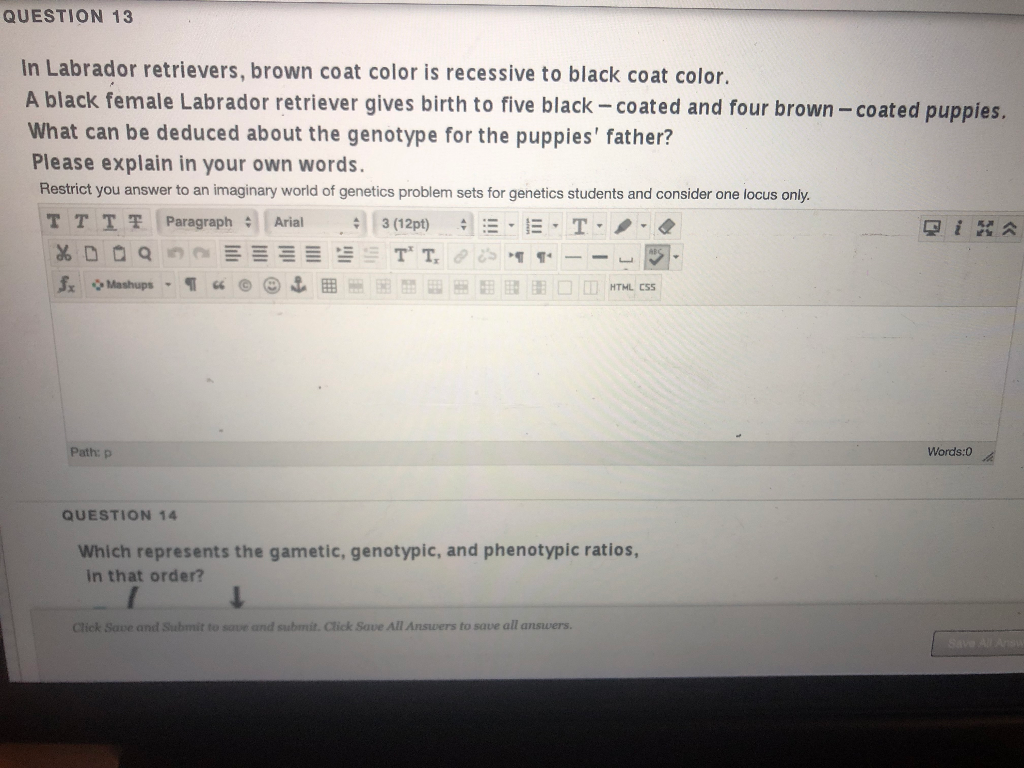Open the Arial font family dropdown
The width and height of the screenshot is (1024, 768).
click(x=310, y=224)
